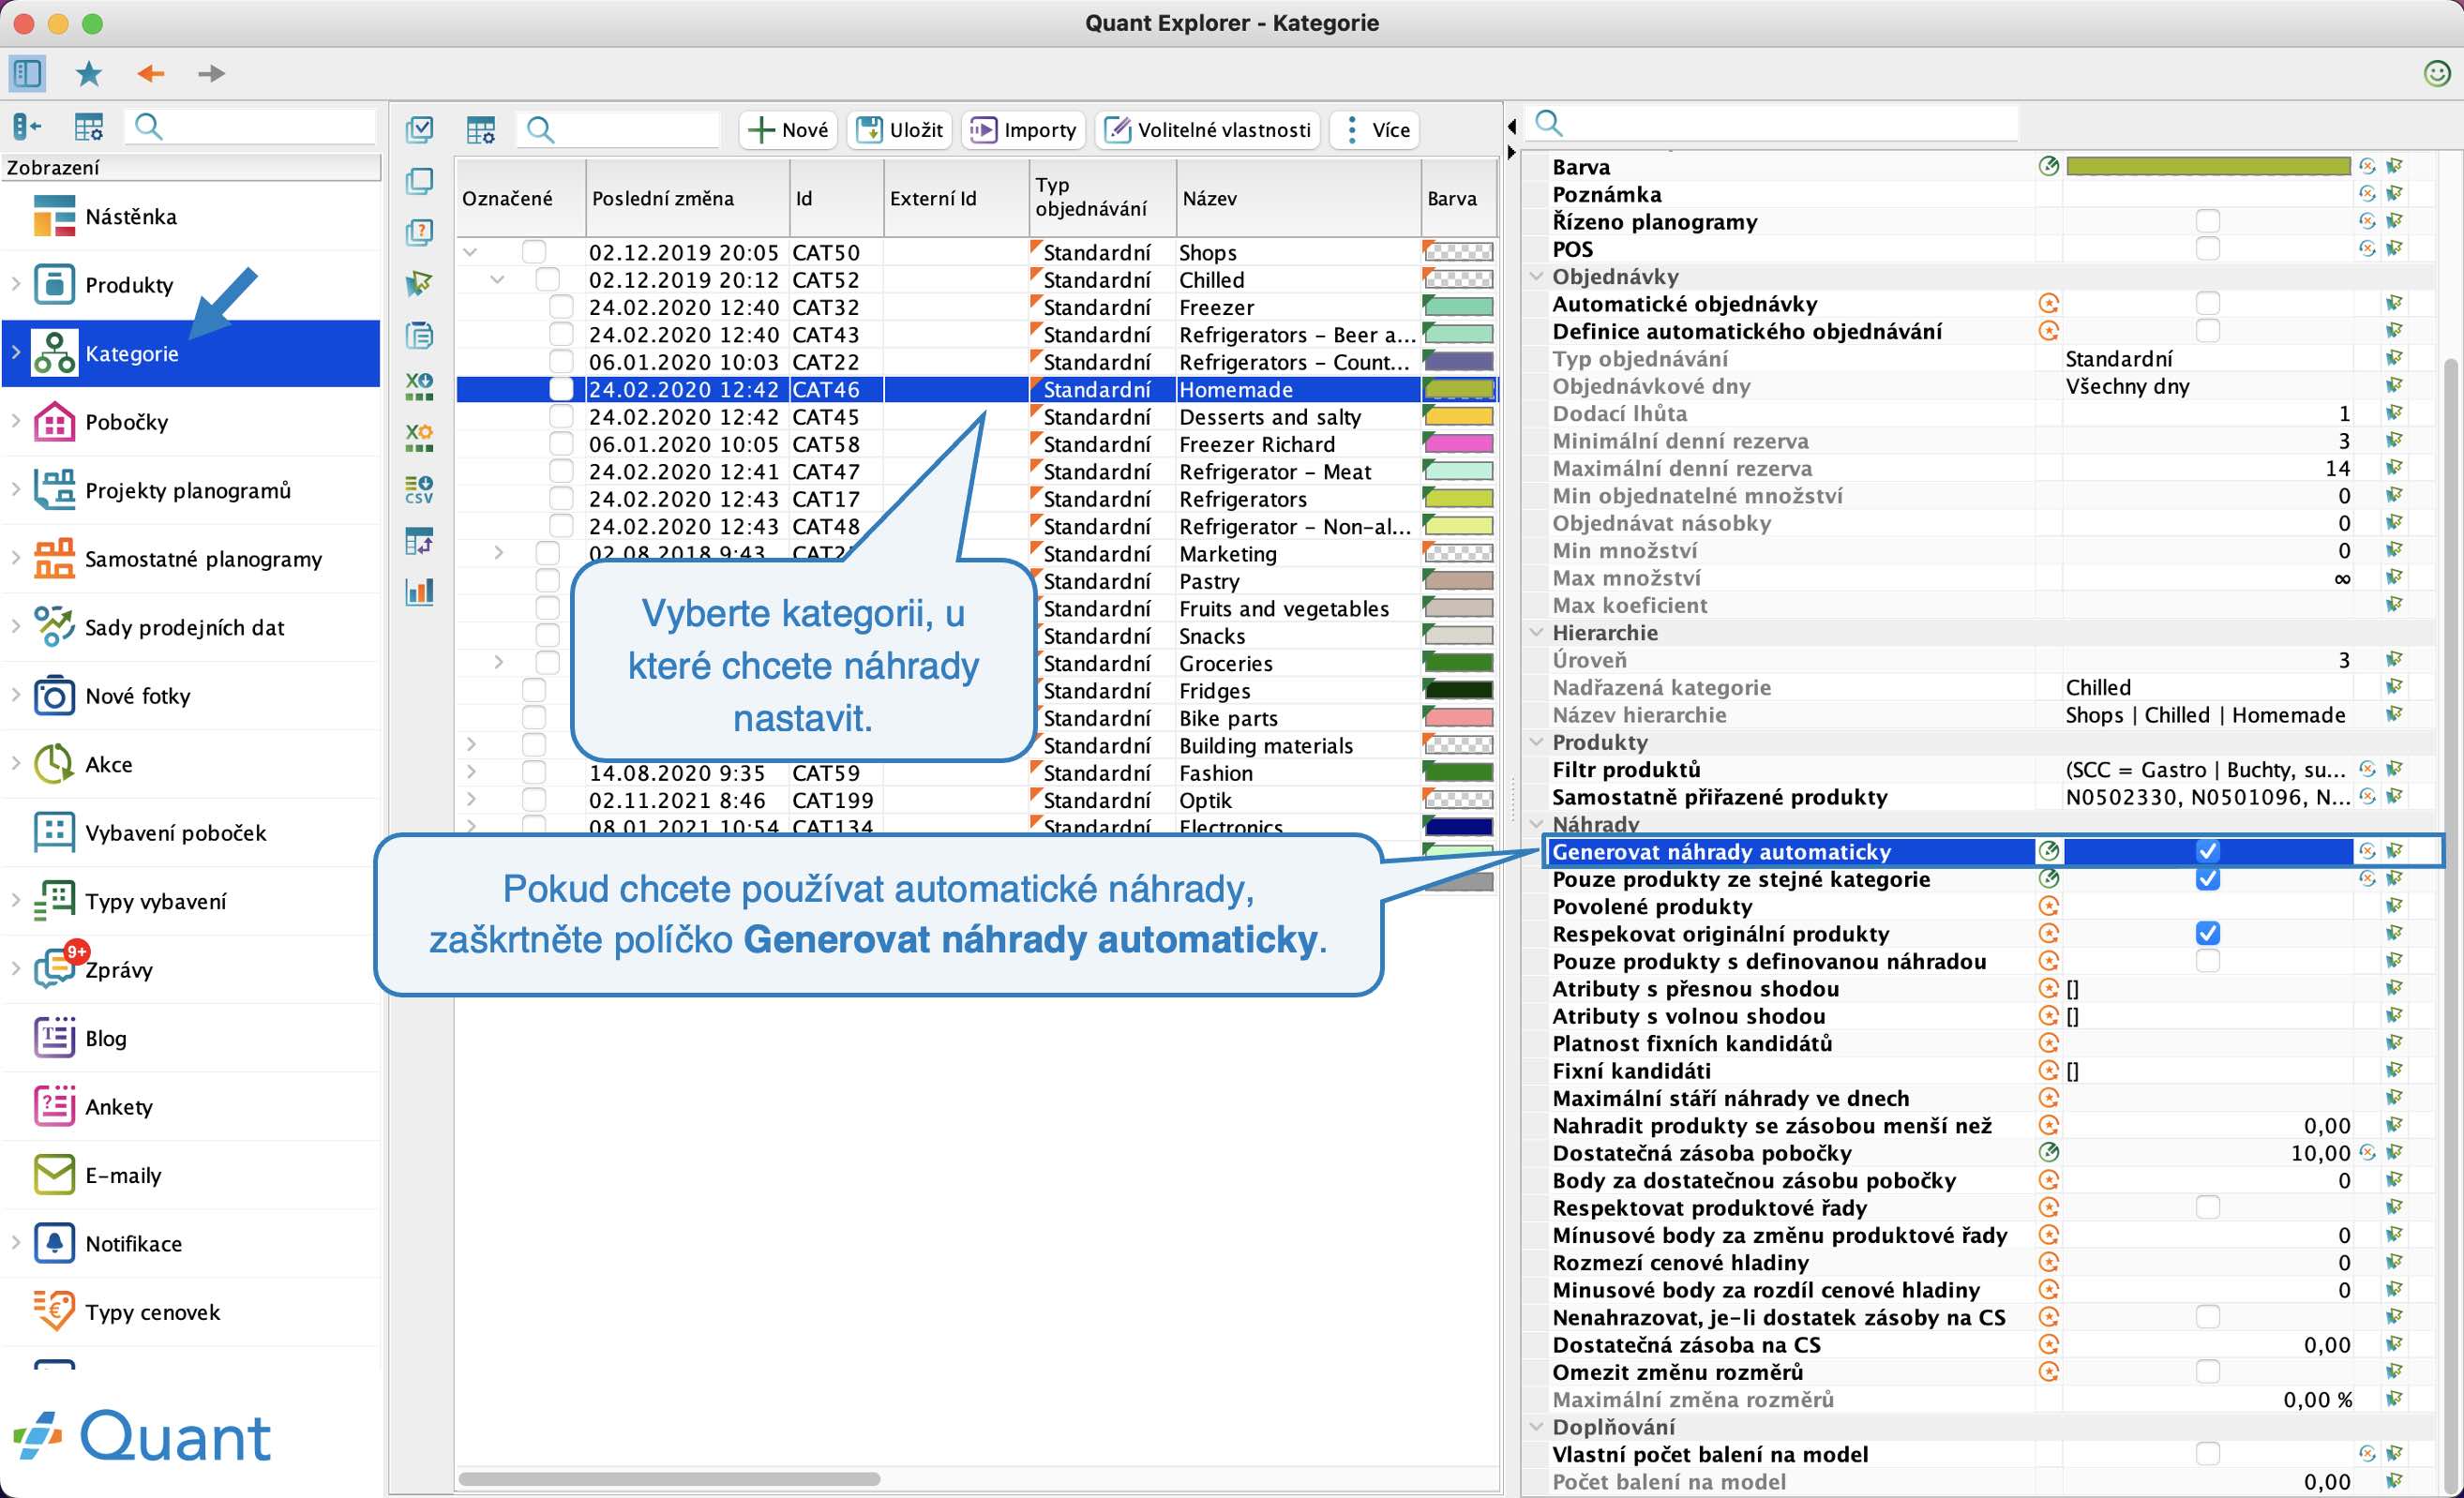Toggle Pouze produkty ze stejné kategorie
This screenshot has width=2464, height=1498.
pyautogui.click(x=2207, y=879)
